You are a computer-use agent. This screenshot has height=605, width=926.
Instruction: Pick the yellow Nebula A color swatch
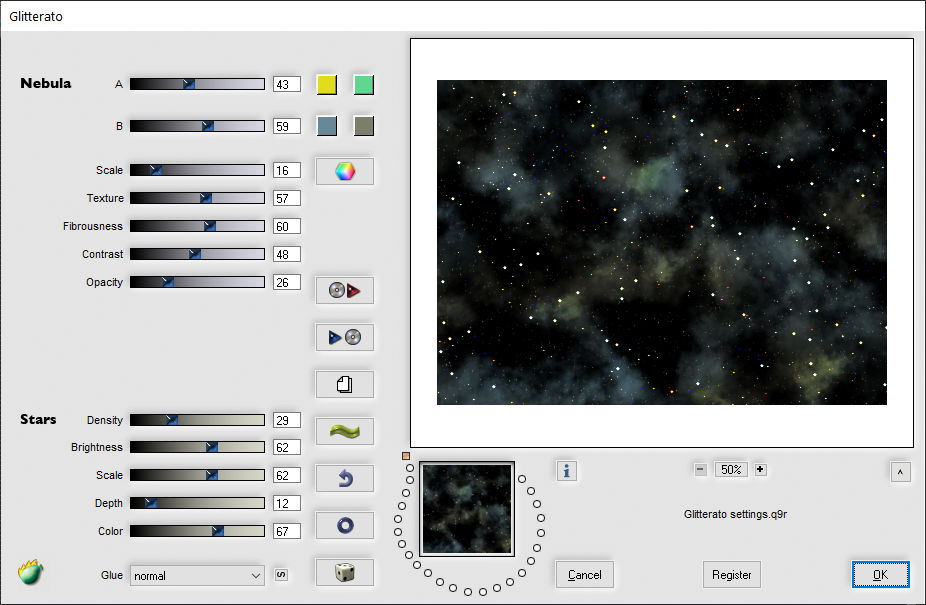pos(327,84)
